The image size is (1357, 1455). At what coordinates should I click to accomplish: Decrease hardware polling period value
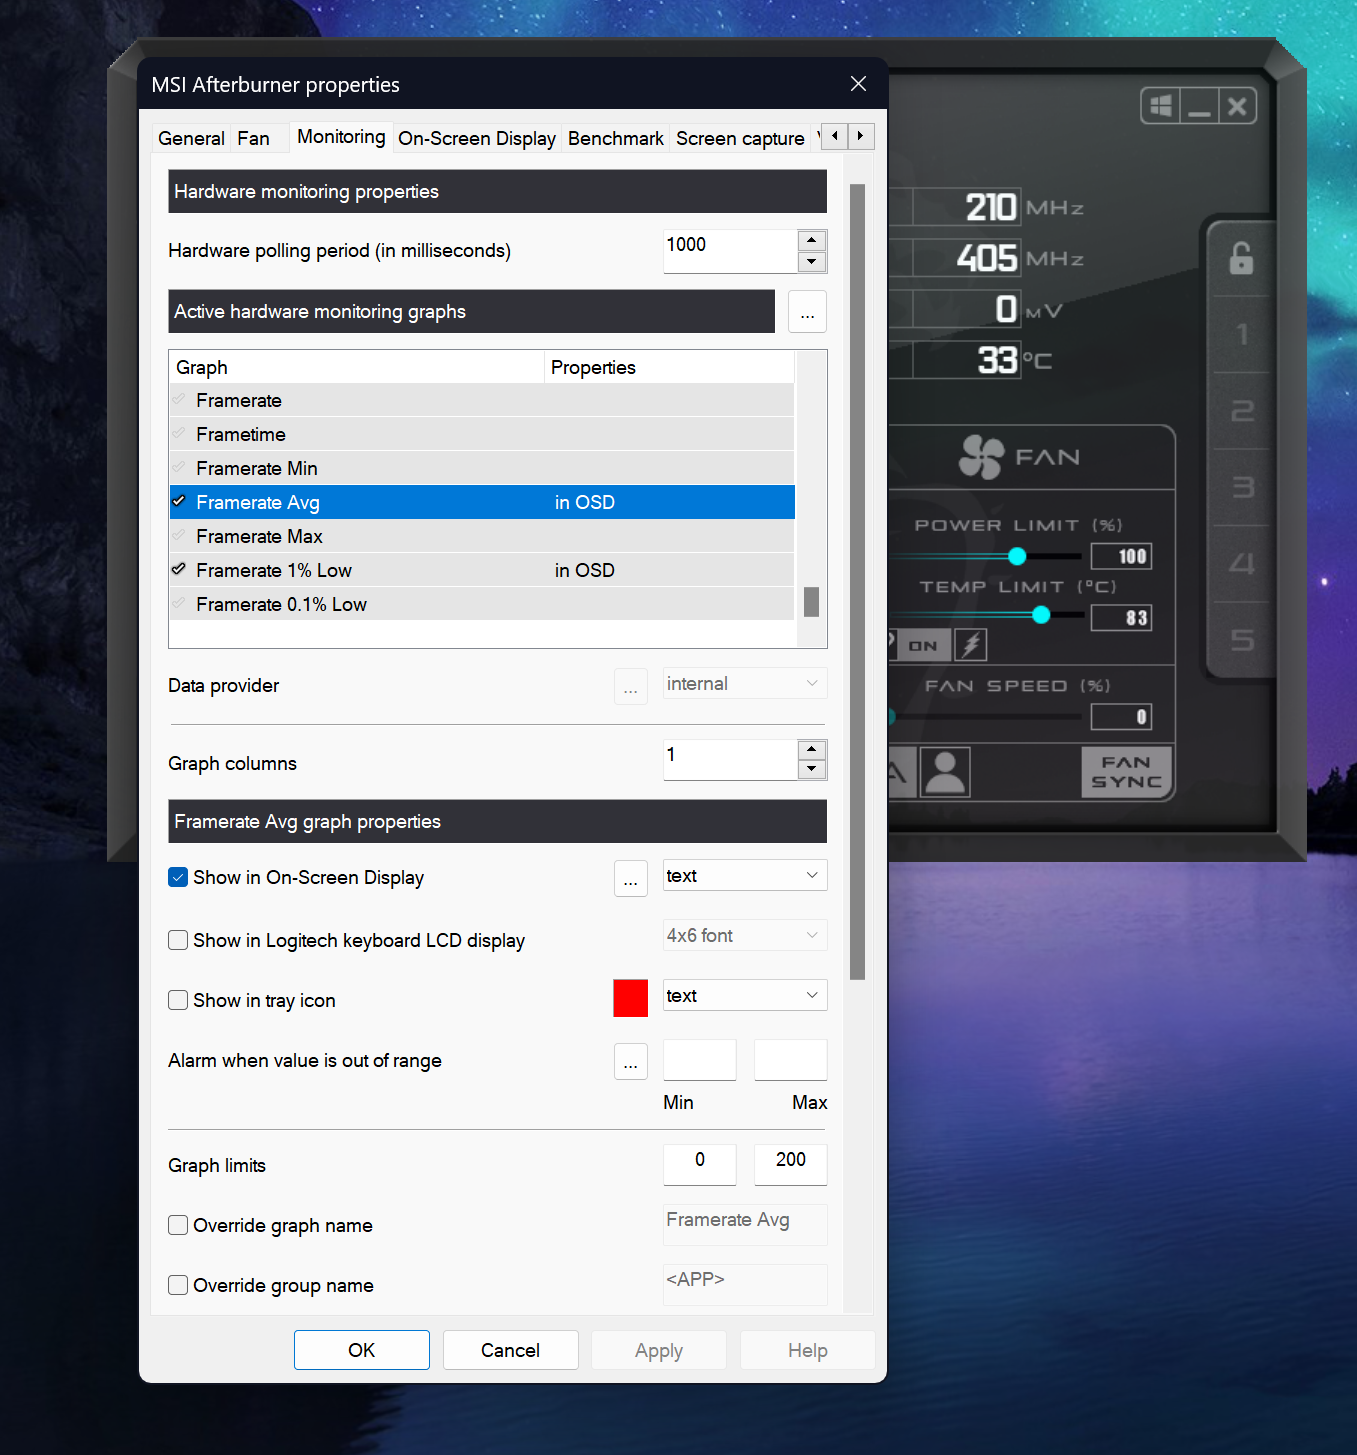(x=812, y=262)
